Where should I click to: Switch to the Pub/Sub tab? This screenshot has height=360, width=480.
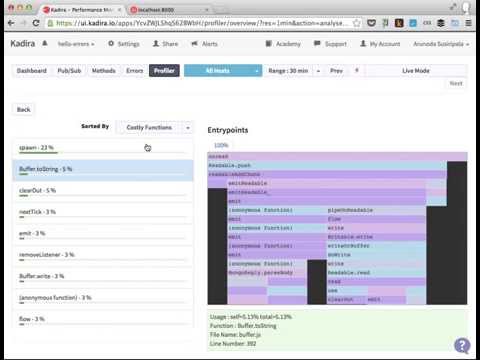tap(69, 71)
